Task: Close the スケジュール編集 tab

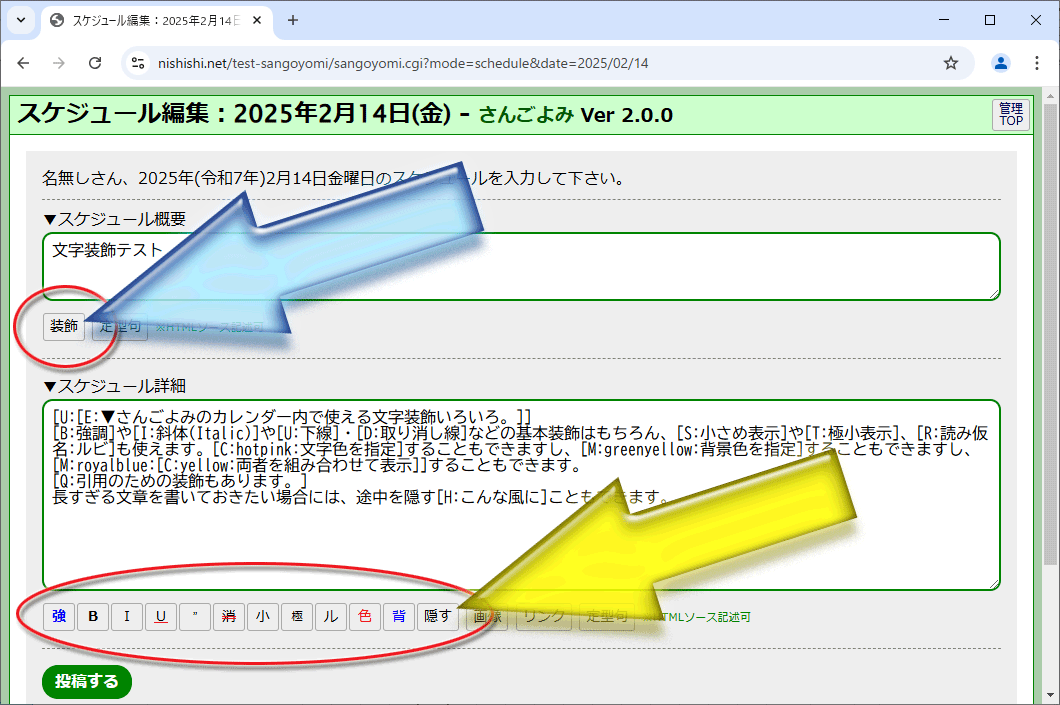Action: tap(257, 20)
